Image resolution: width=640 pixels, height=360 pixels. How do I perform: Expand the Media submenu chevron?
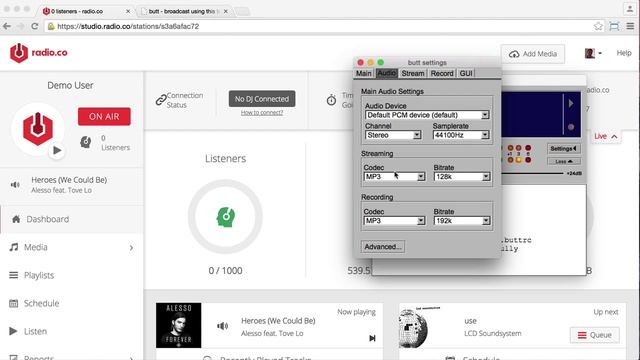[131, 248]
